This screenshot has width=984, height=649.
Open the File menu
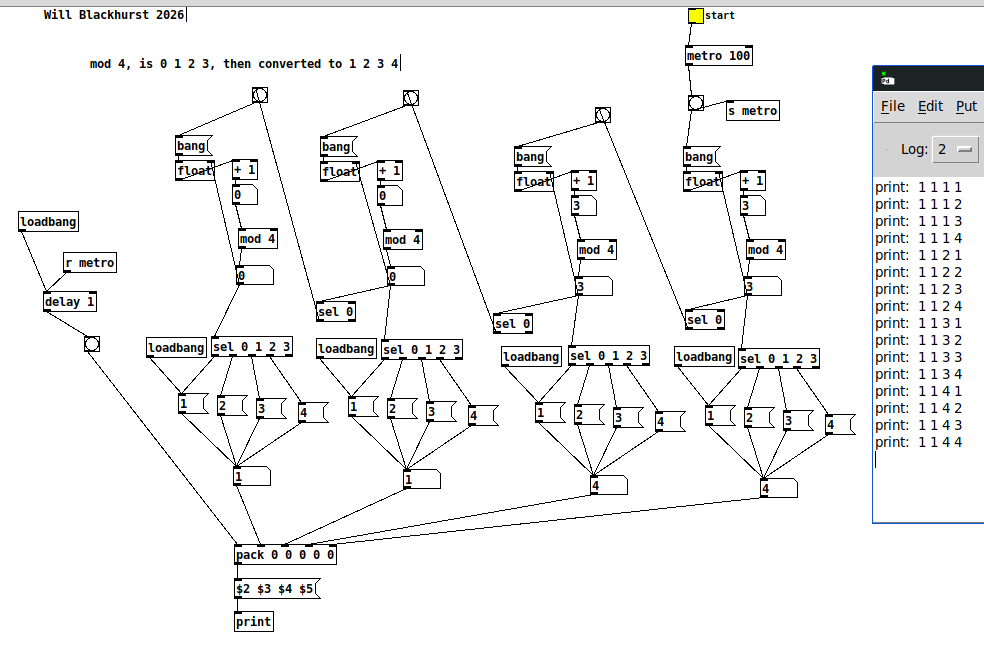[x=891, y=106]
